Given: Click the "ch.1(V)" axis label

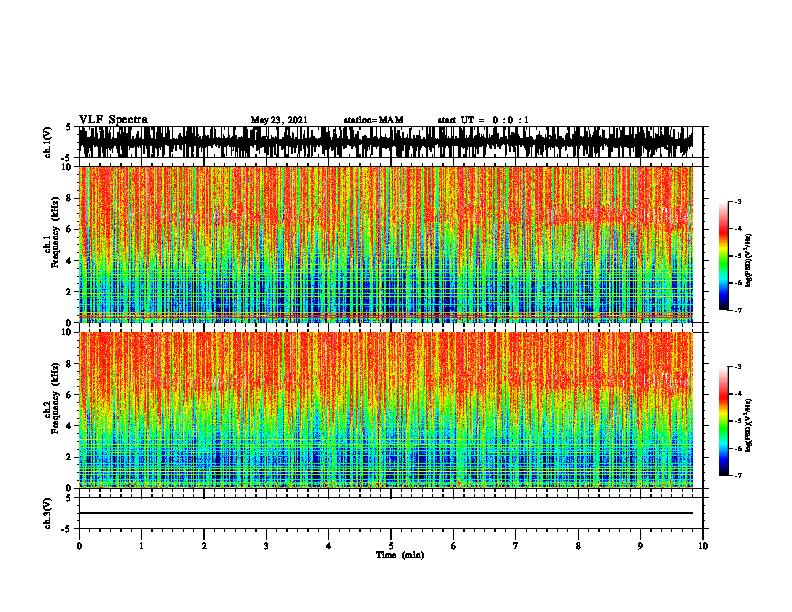Looking at the screenshot, I should (48, 142).
